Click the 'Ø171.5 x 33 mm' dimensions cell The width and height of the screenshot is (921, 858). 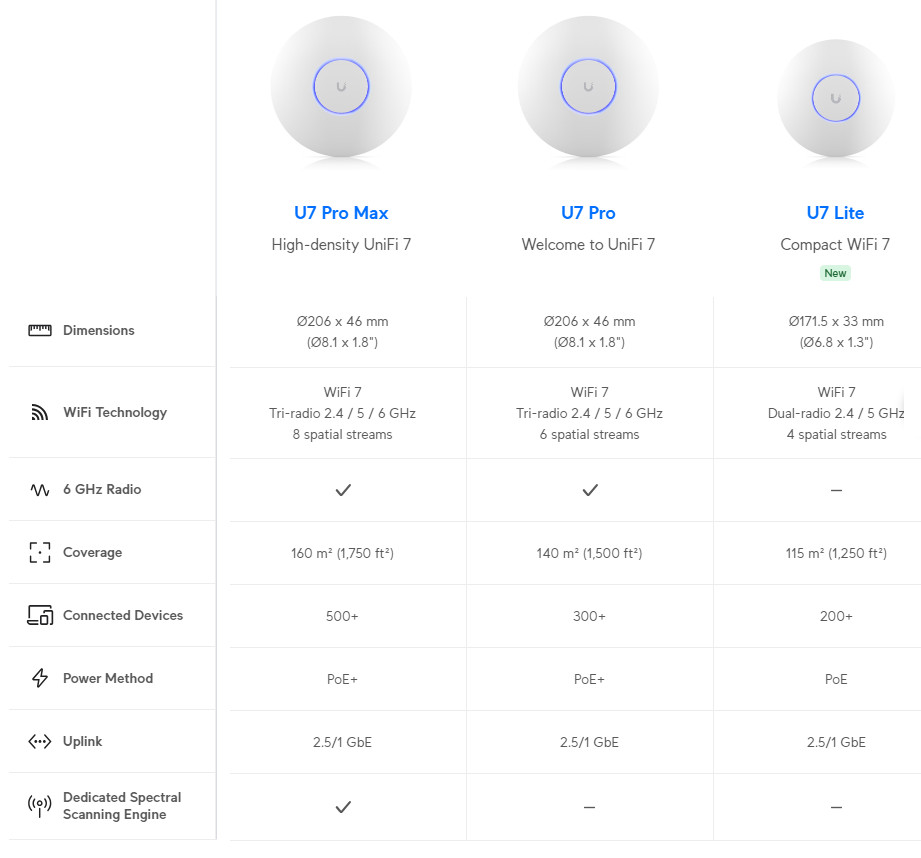coord(836,332)
